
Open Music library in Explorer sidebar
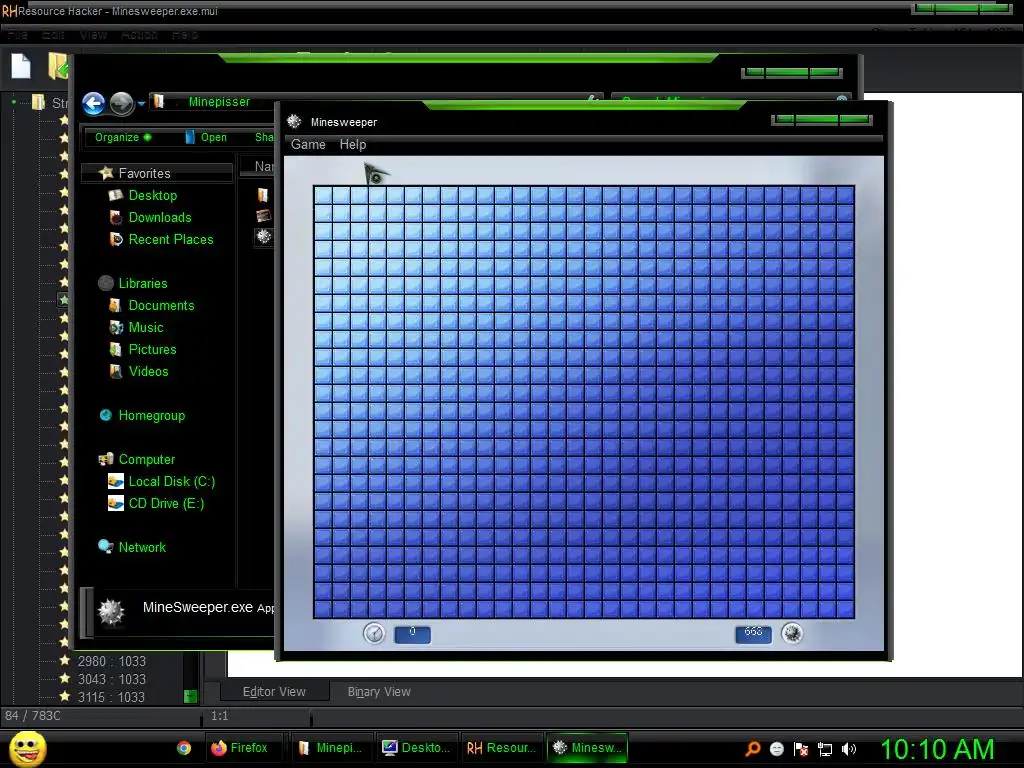146,327
